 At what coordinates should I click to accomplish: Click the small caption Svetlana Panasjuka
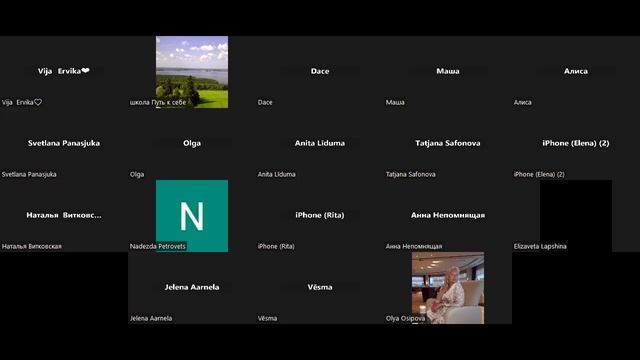pos(29,174)
